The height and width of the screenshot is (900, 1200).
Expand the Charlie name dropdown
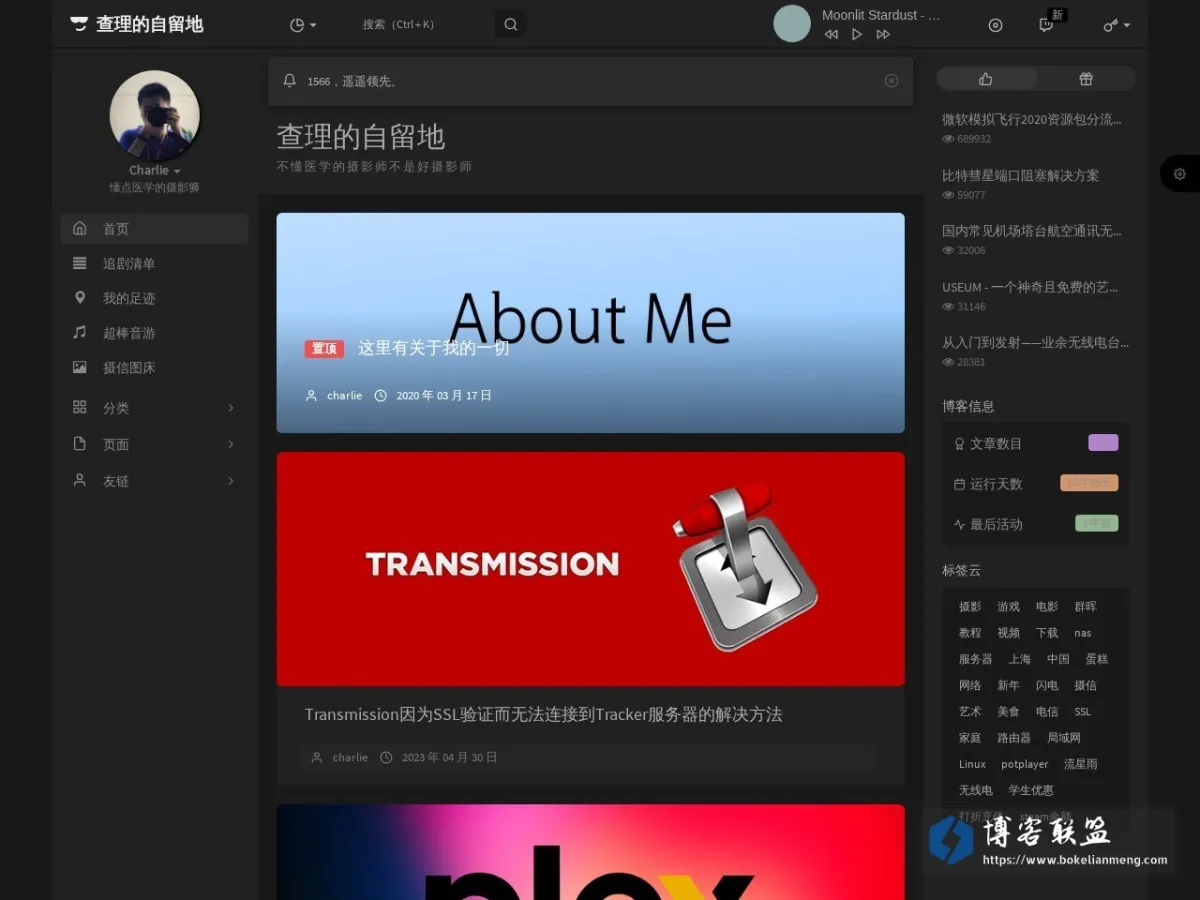tap(155, 171)
